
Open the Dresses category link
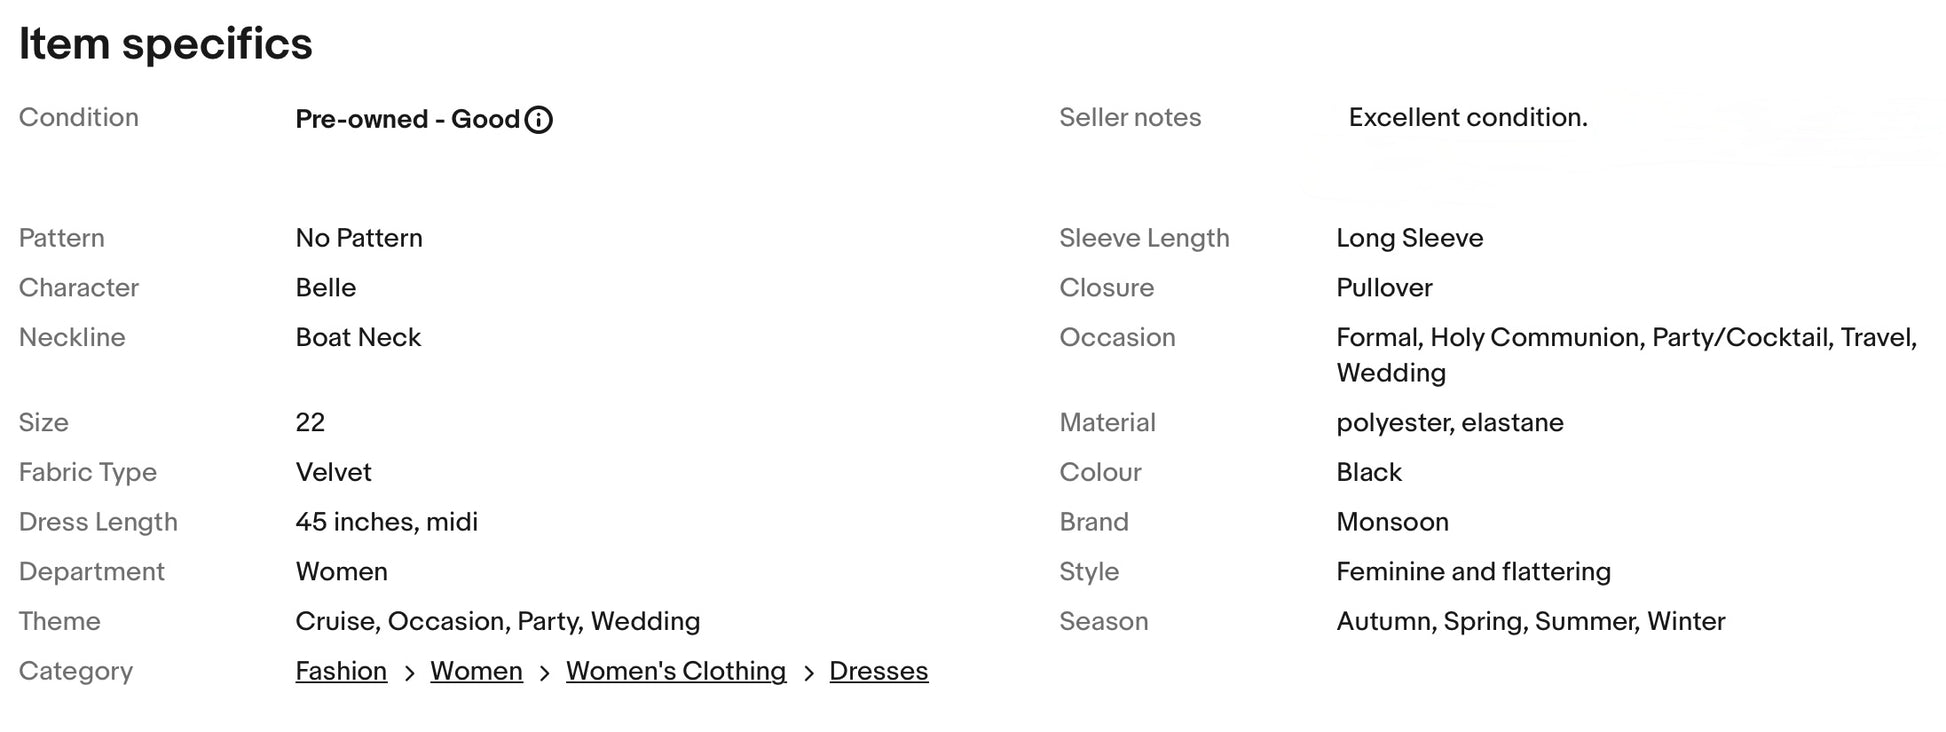(878, 671)
